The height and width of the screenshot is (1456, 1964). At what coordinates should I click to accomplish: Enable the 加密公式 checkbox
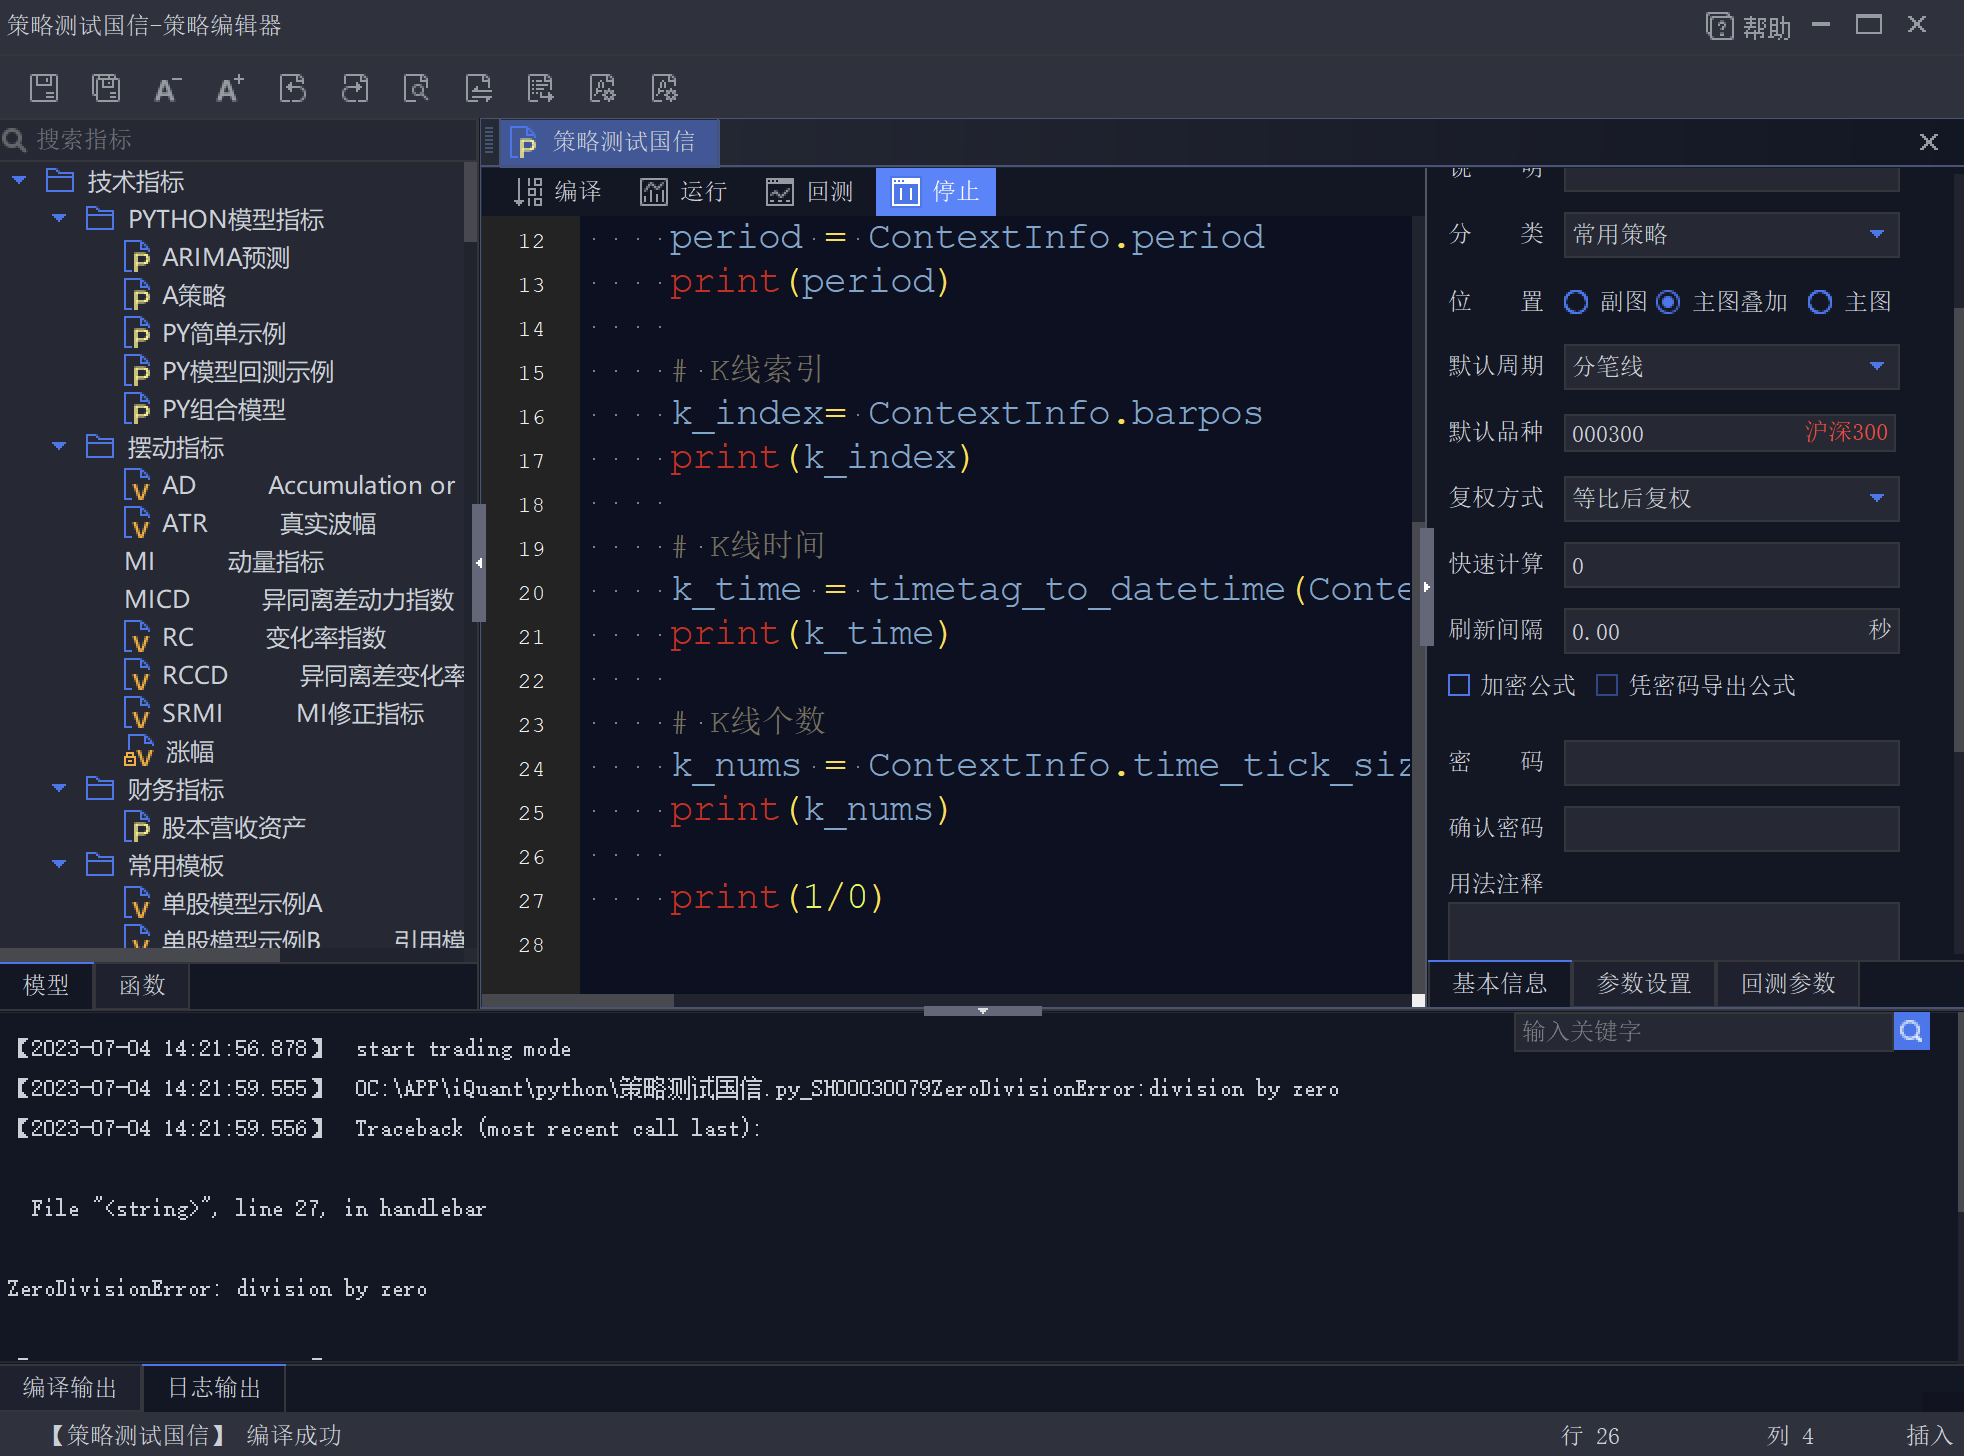coord(1459,685)
